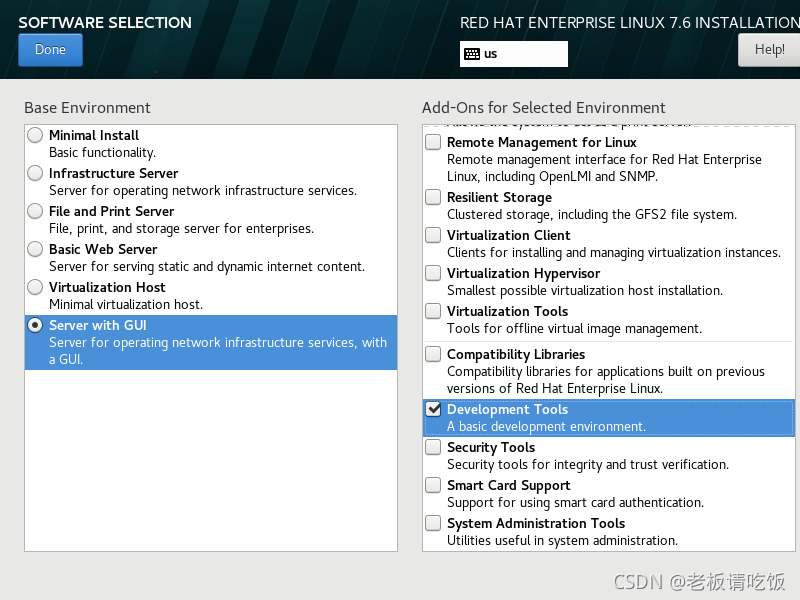Click the 'Minimal Install' label
Image resolution: width=800 pixels, height=600 pixels.
[94, 135]
